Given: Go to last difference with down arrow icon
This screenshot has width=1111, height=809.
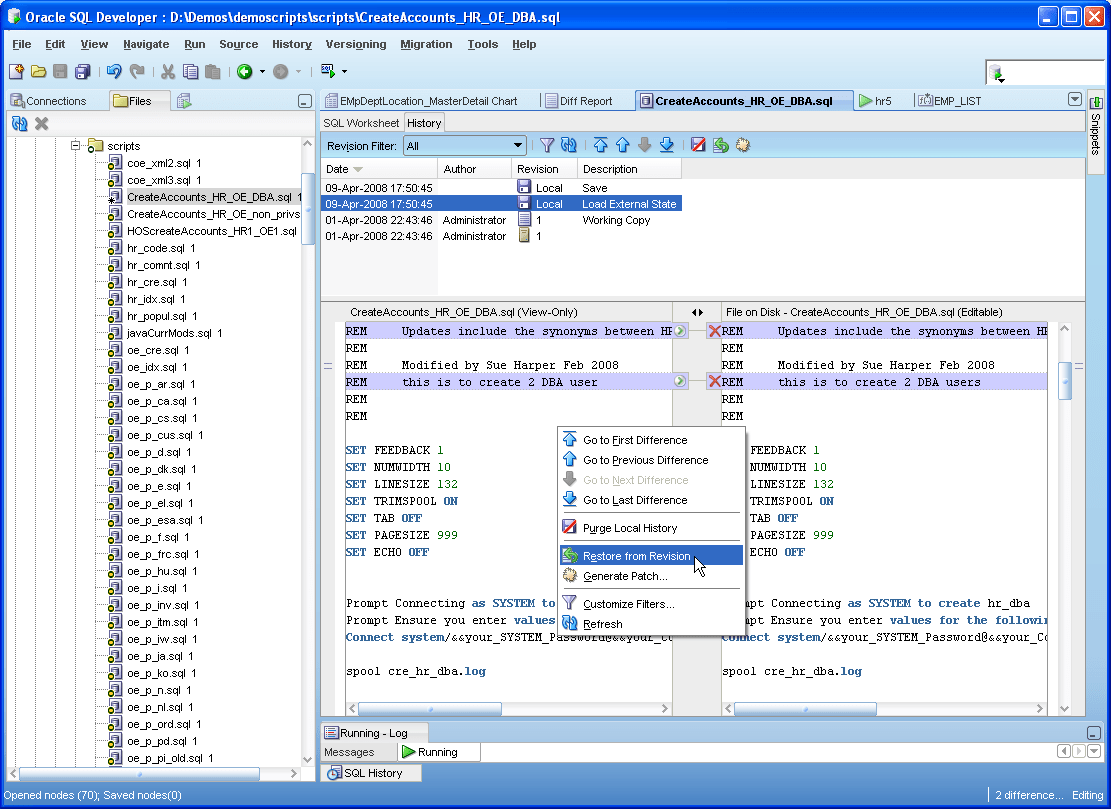Looking at the screenshot, I should pos(665,145).
